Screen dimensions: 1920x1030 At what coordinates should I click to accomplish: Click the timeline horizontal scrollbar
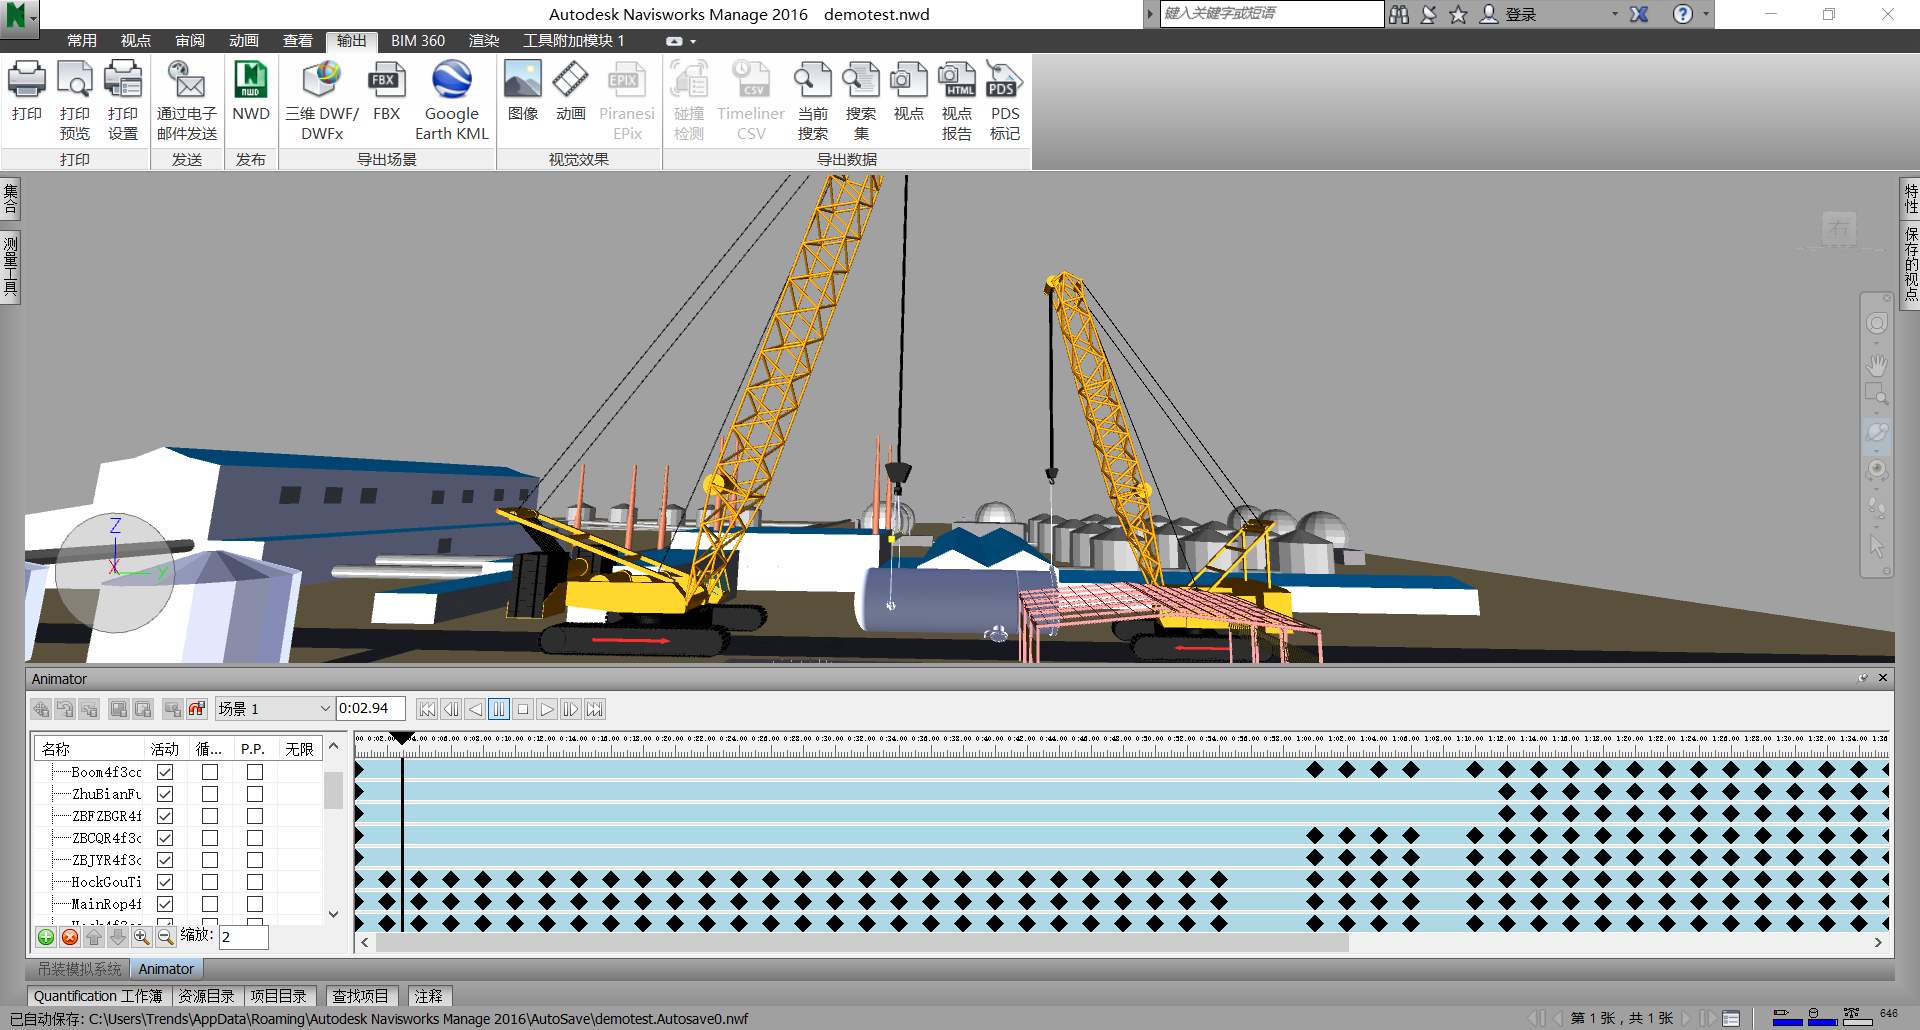tap(862, 942)
